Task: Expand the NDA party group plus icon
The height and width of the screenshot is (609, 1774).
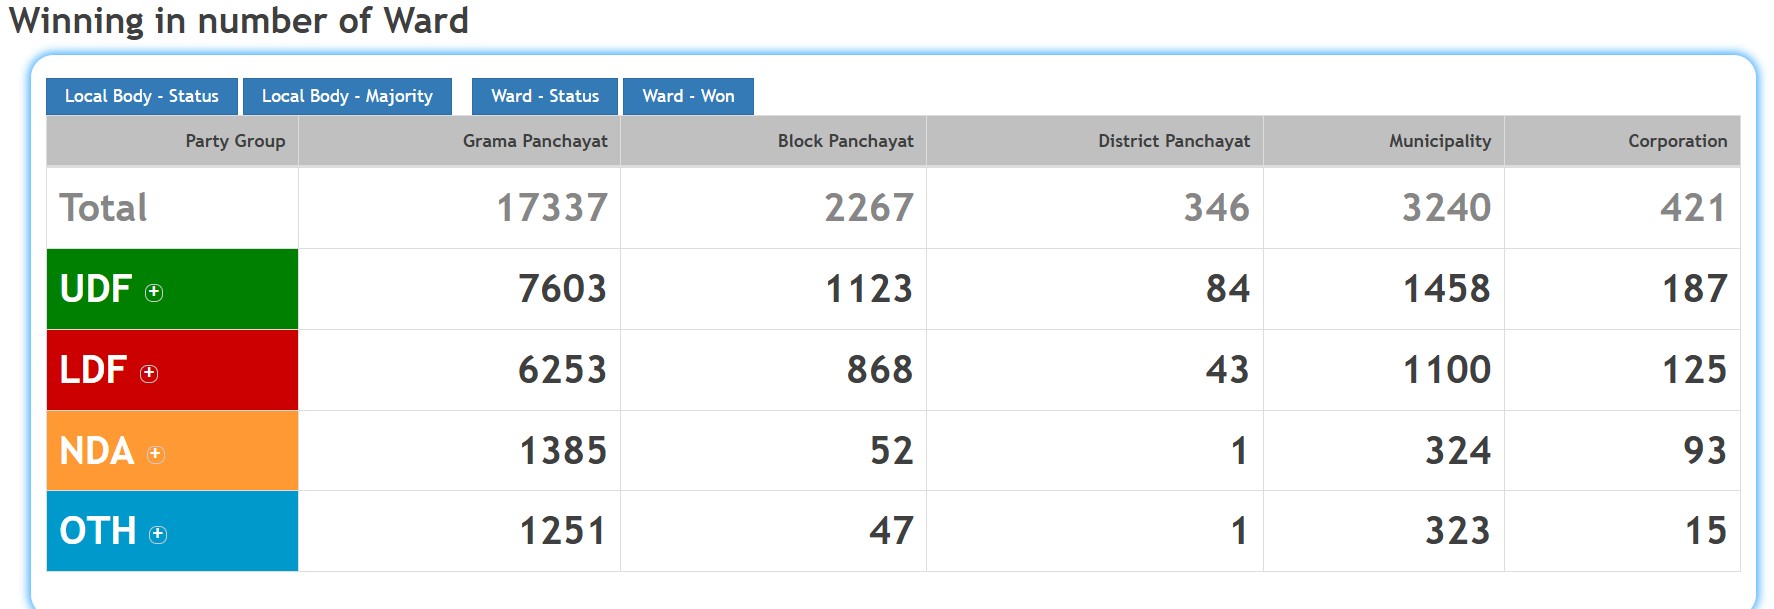Action: (x=155, y=454)
